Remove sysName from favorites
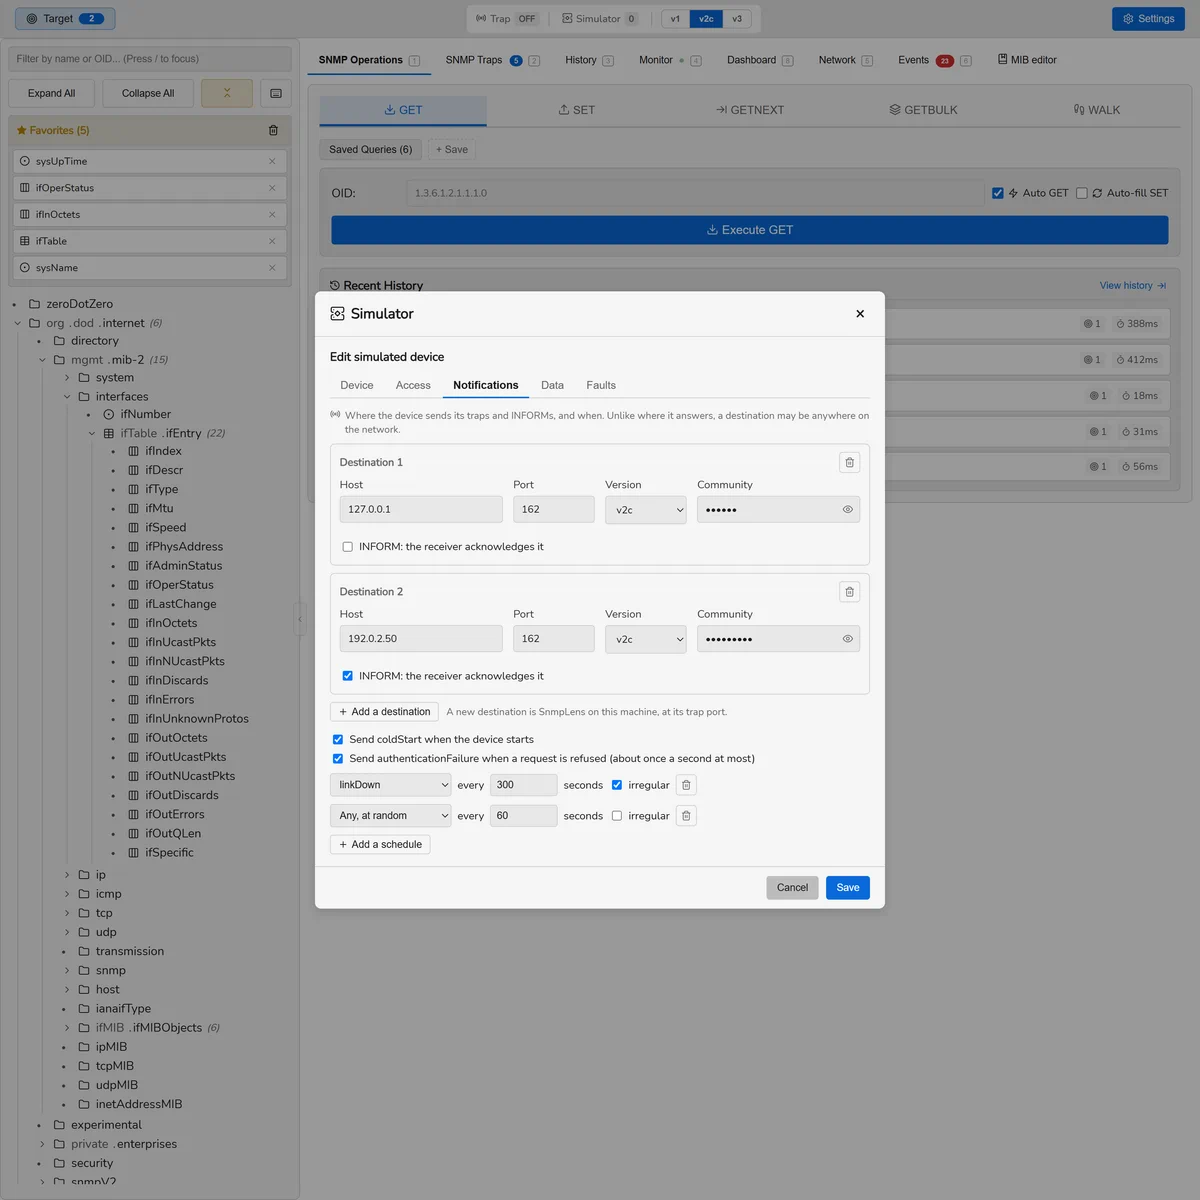Screen dimensions: 1200x1200 click(x=272, y=268)
